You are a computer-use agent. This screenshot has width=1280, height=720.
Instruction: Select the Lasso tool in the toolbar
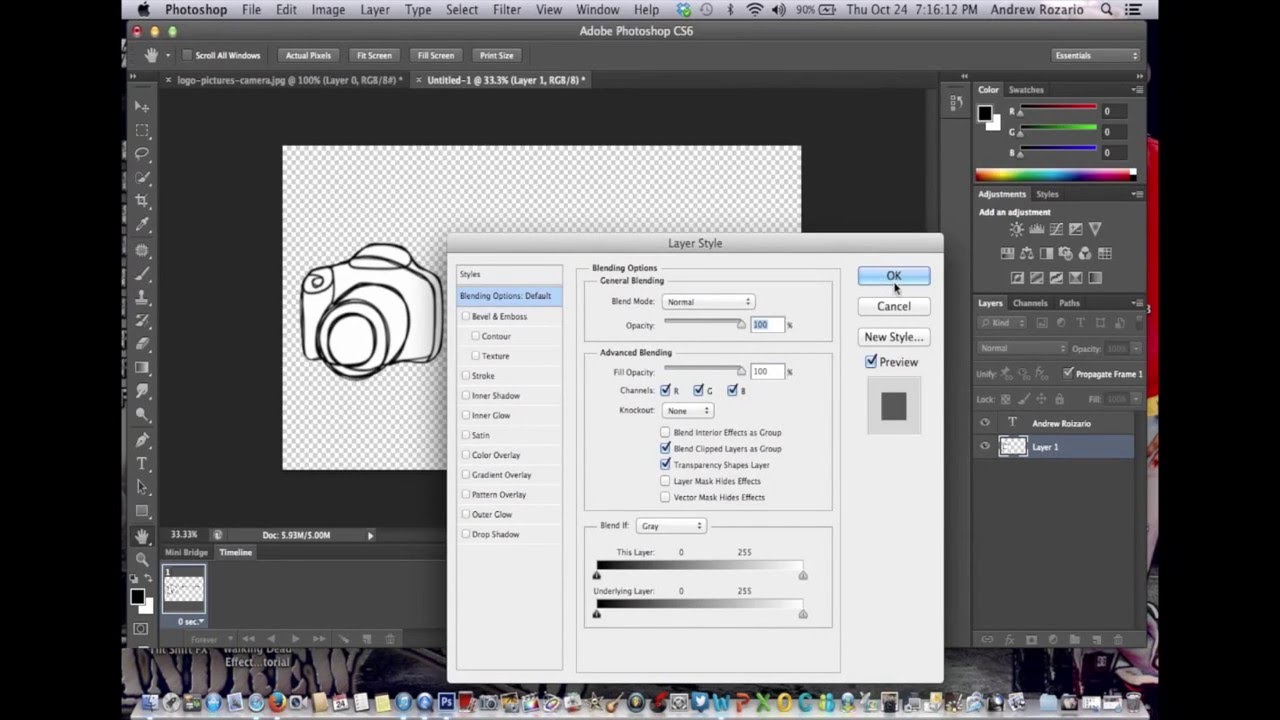142,154
